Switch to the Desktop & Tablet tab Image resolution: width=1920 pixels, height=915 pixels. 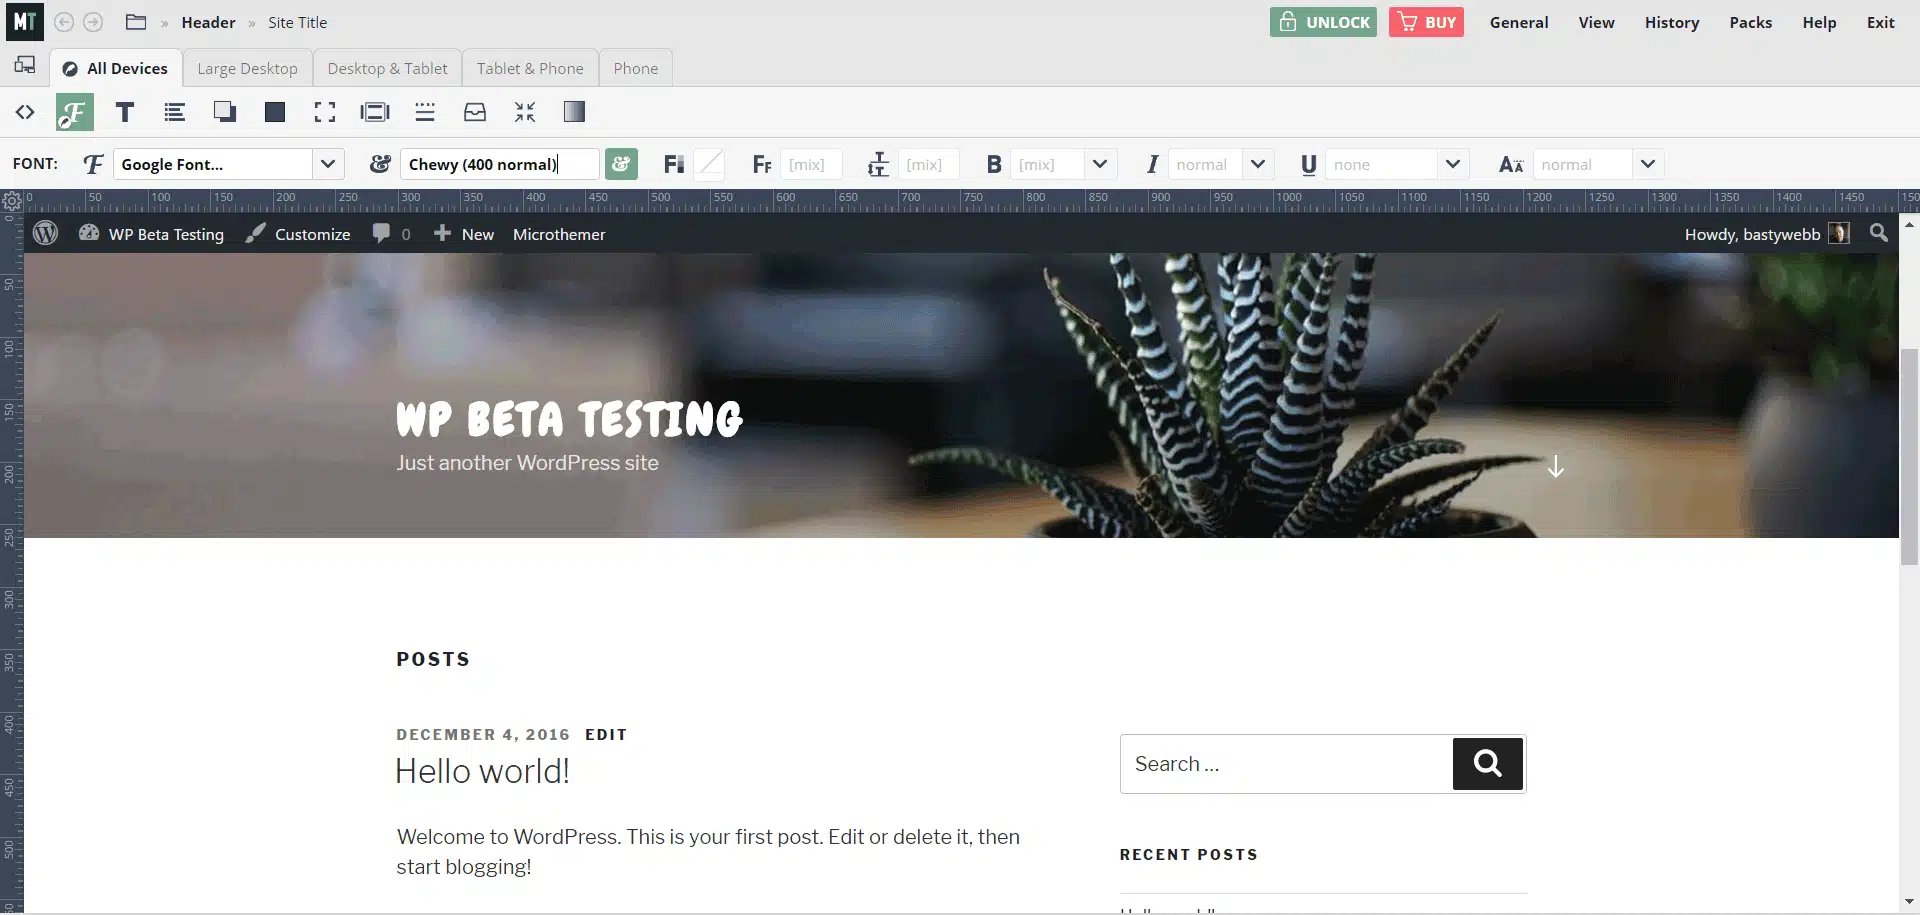387,68
